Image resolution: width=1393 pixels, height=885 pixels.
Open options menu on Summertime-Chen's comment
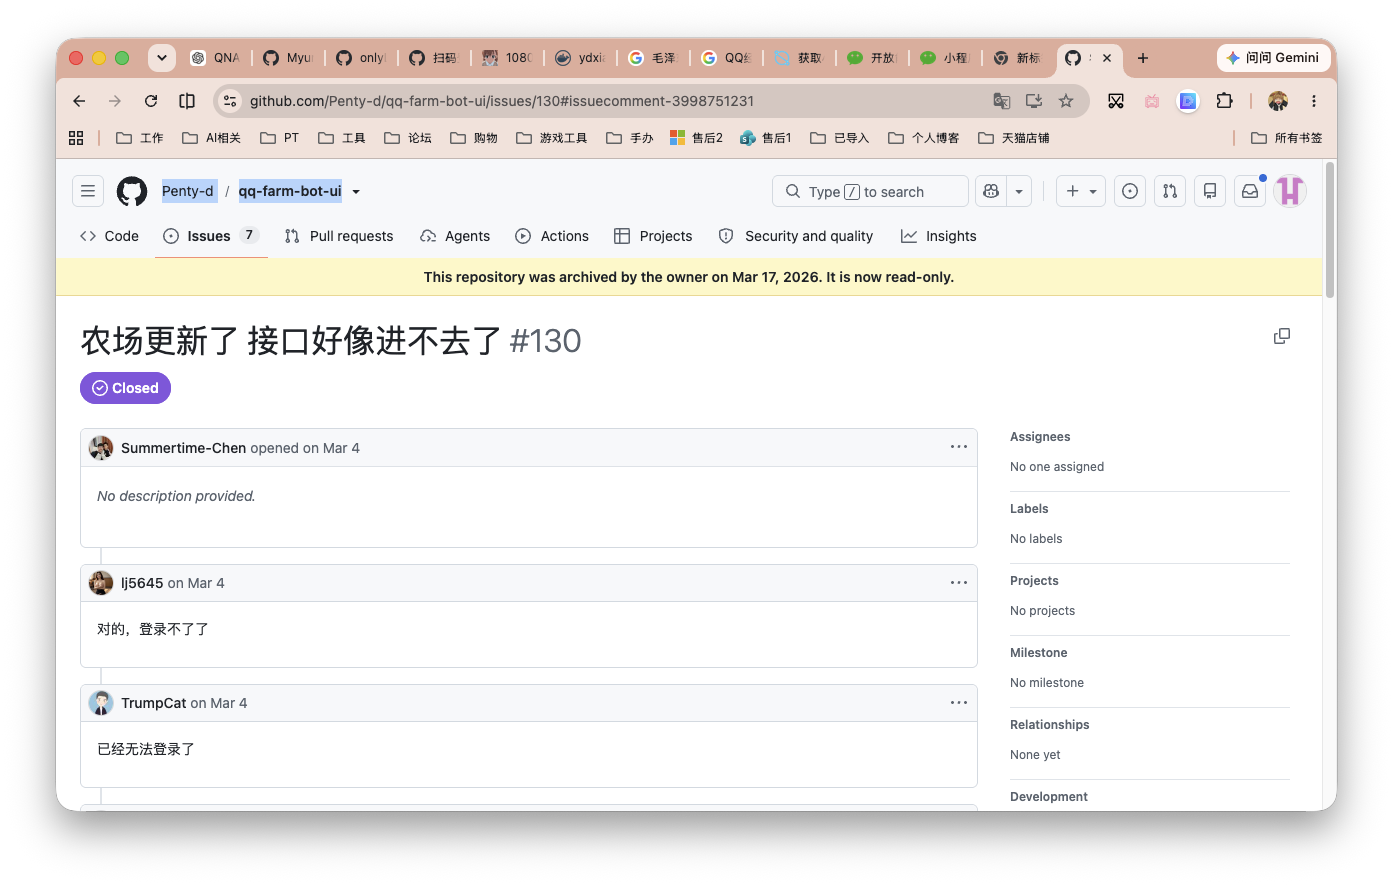(x=959, y=447)
